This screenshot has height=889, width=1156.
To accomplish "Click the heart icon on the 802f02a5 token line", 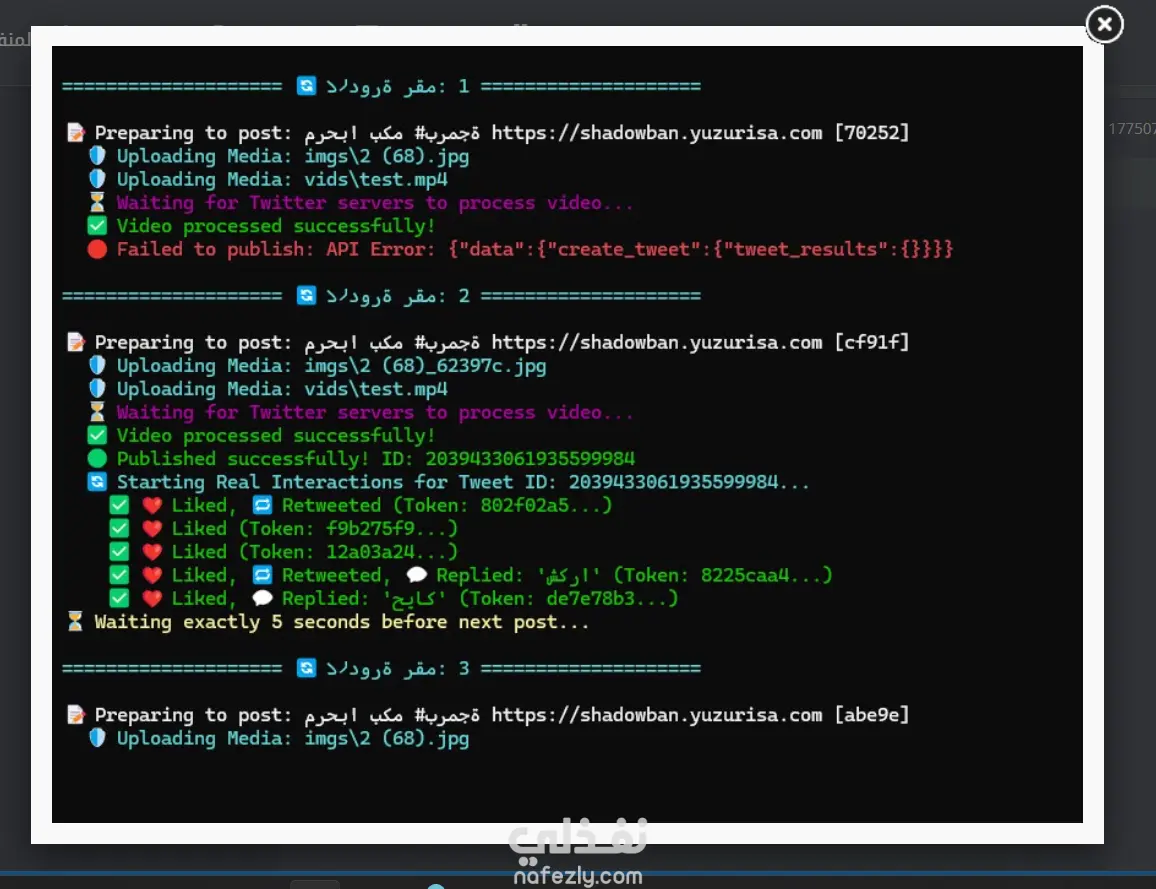I will pyautogui.click(x=152, y=506).
